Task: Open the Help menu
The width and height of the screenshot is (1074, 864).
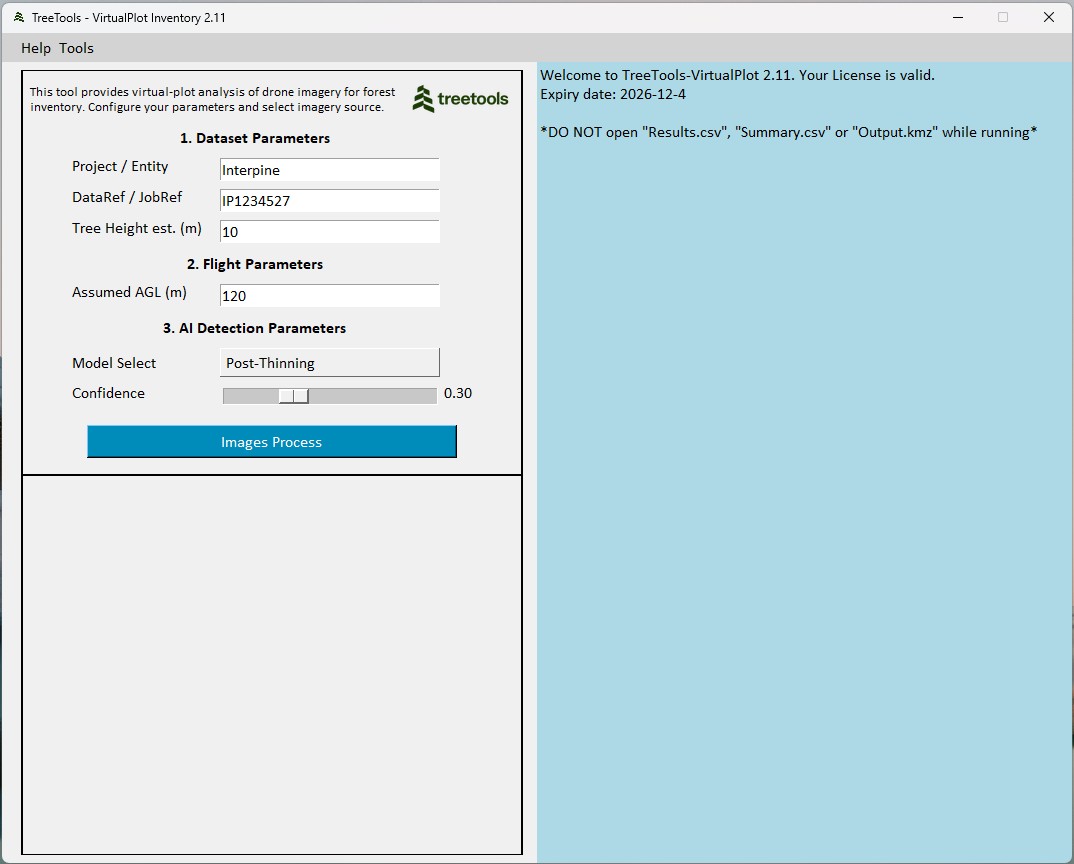Action: tap(35, 48)
